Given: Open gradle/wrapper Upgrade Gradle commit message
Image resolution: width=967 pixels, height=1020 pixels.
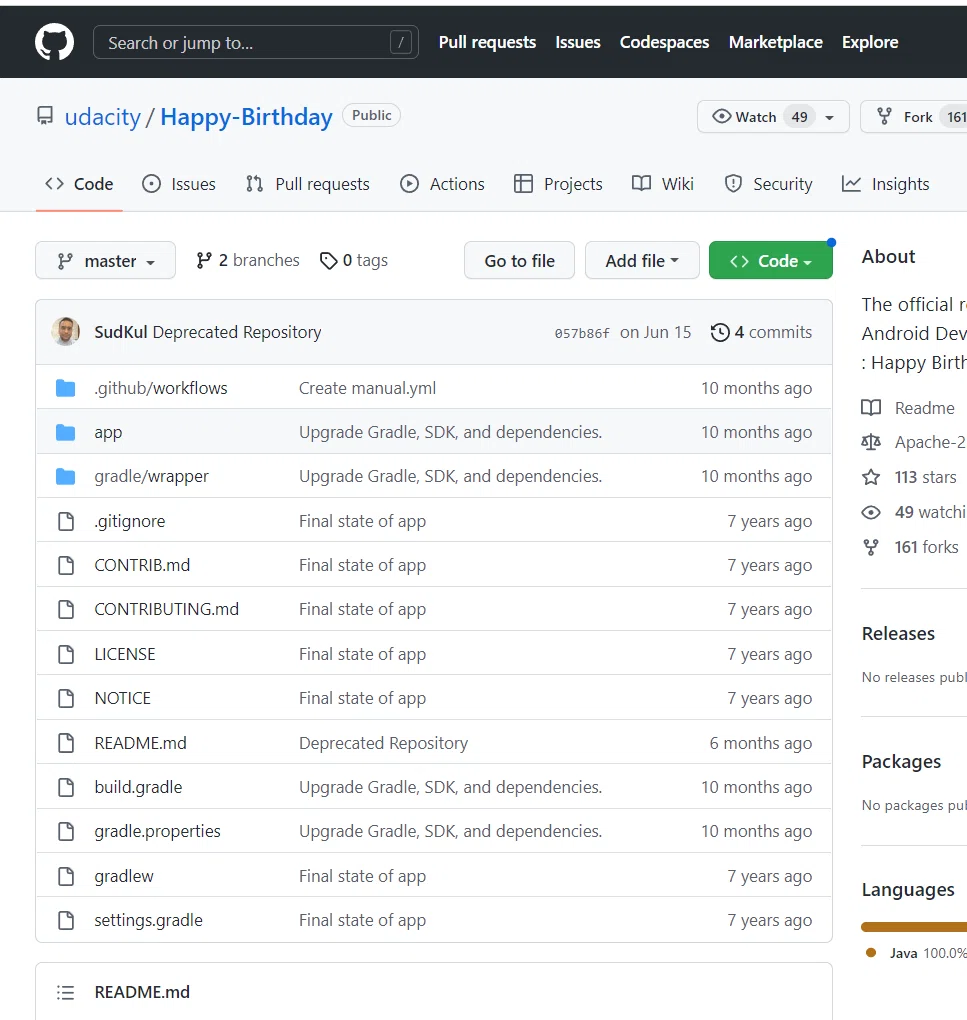Looking at the screenshot, I should coord(450,477).
